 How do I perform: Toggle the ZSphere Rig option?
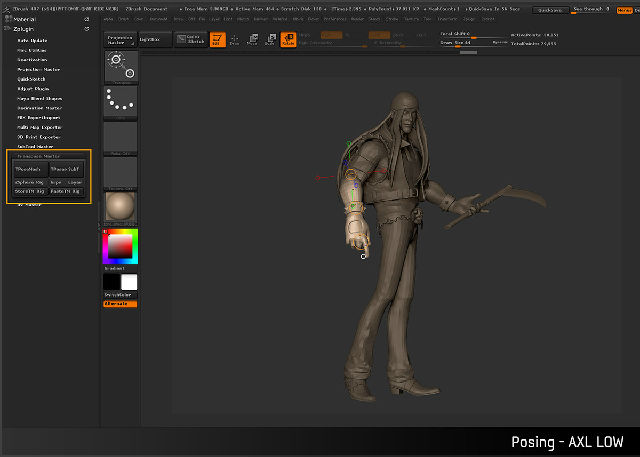(30, 182)
